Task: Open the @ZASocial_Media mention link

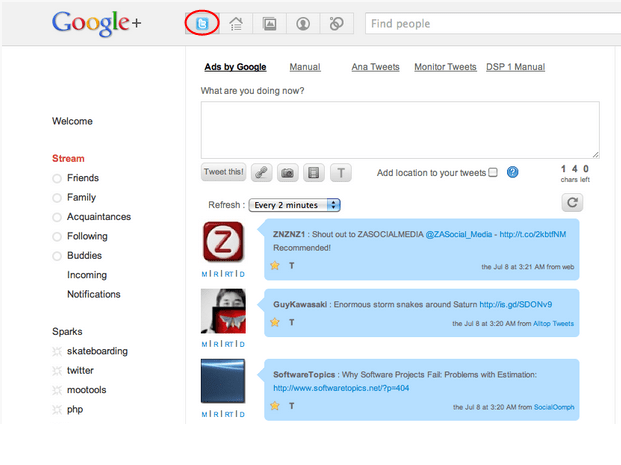Action: coord(459,234)
